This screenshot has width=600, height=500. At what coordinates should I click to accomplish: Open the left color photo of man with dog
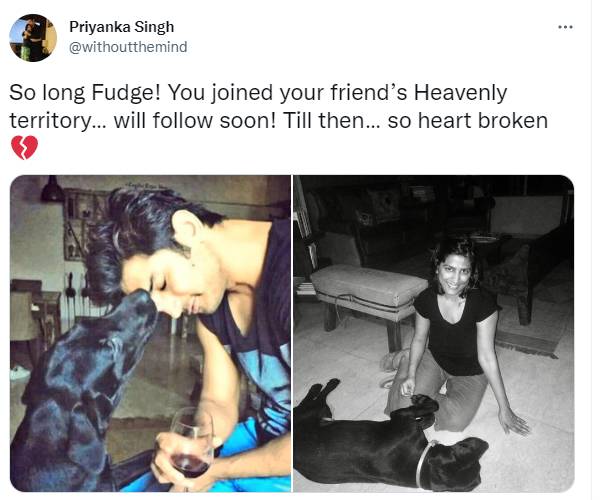pos(150,334)
